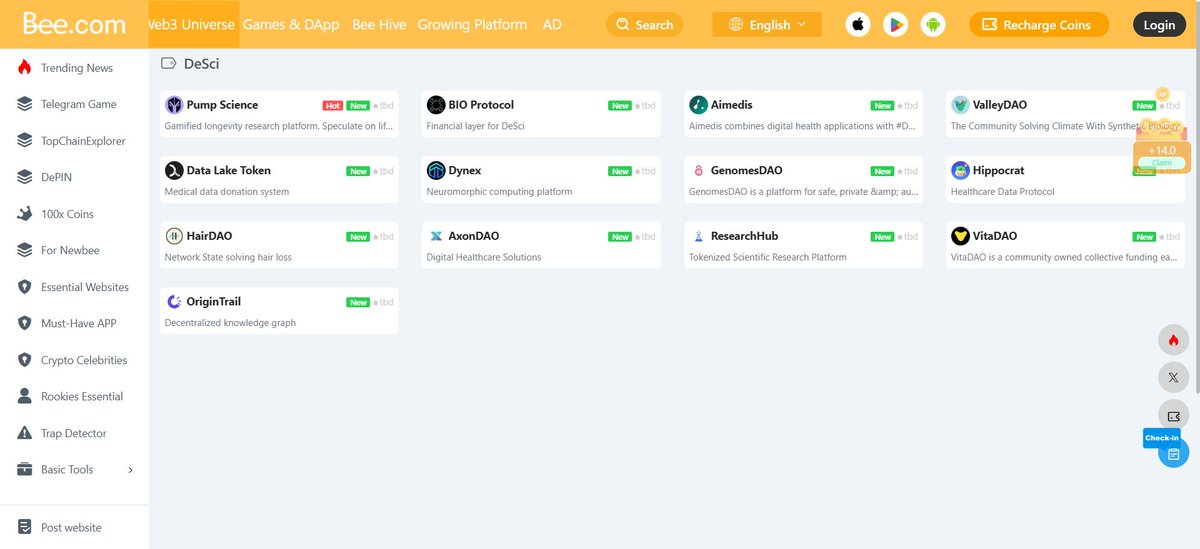Click 'Financial layer for DeSci' description
The height and width of the screenshot is (549, 1200).
[x=475, y=126]
